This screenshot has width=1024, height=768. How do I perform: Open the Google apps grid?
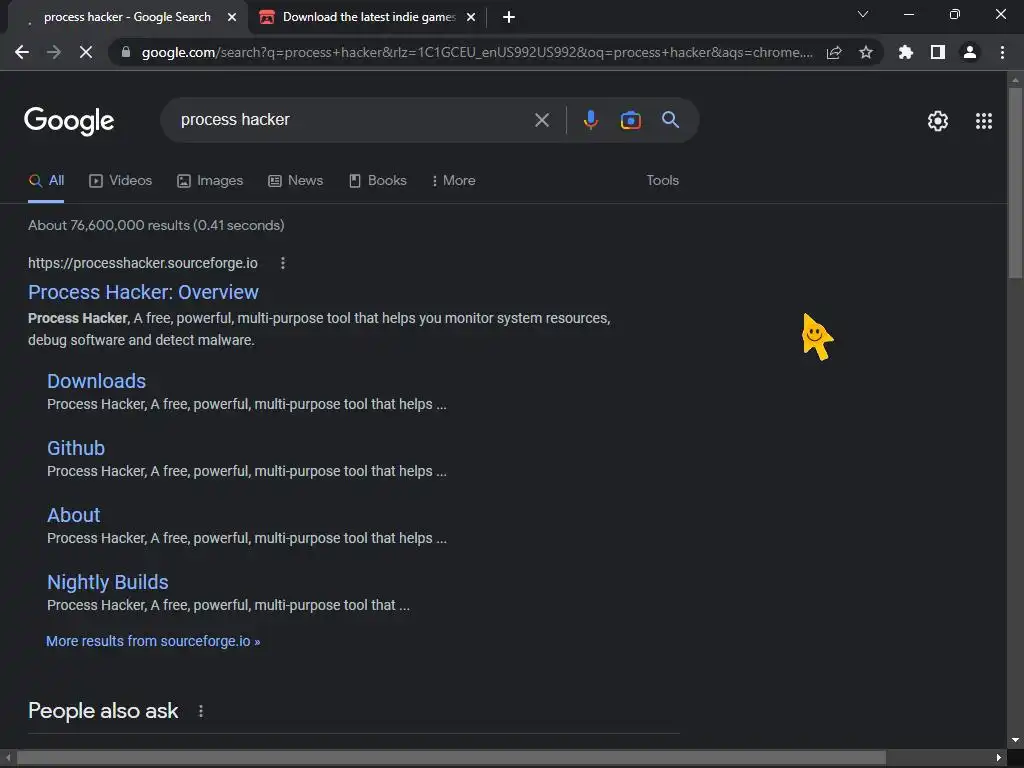(984, 121)
